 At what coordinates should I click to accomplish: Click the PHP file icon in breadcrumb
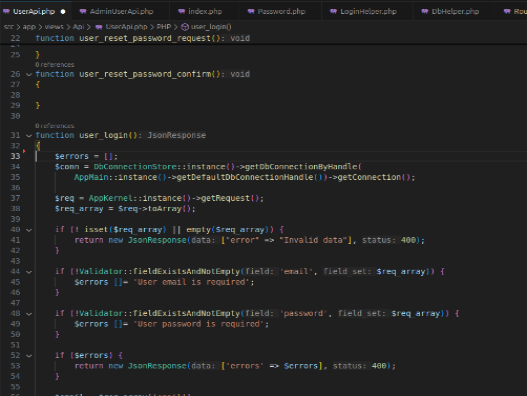(99, 27)
